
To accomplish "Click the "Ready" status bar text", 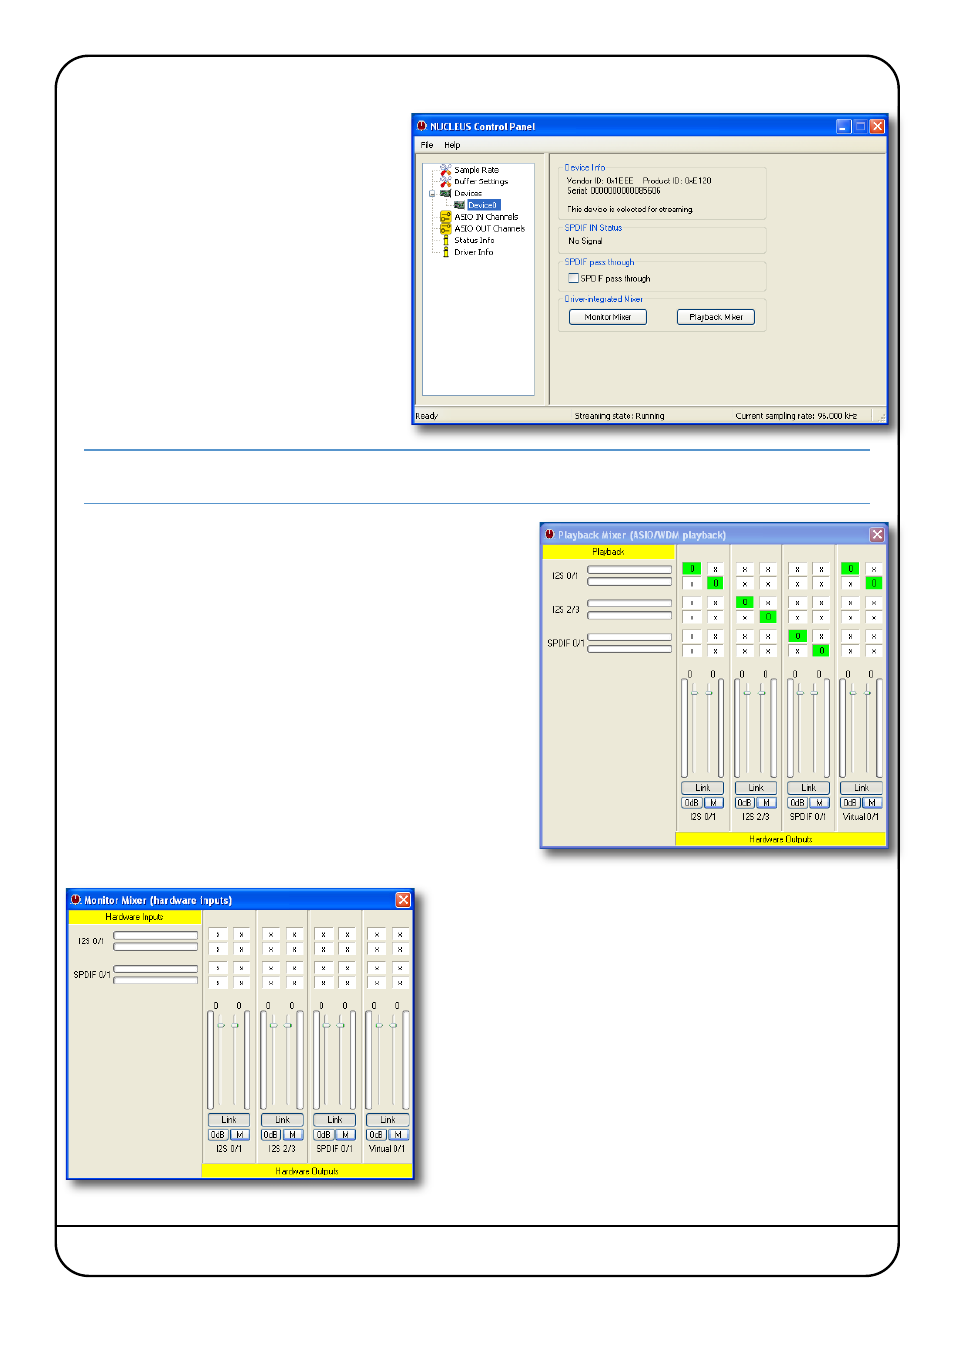I will pyautogui.click(x=427, y=416).
